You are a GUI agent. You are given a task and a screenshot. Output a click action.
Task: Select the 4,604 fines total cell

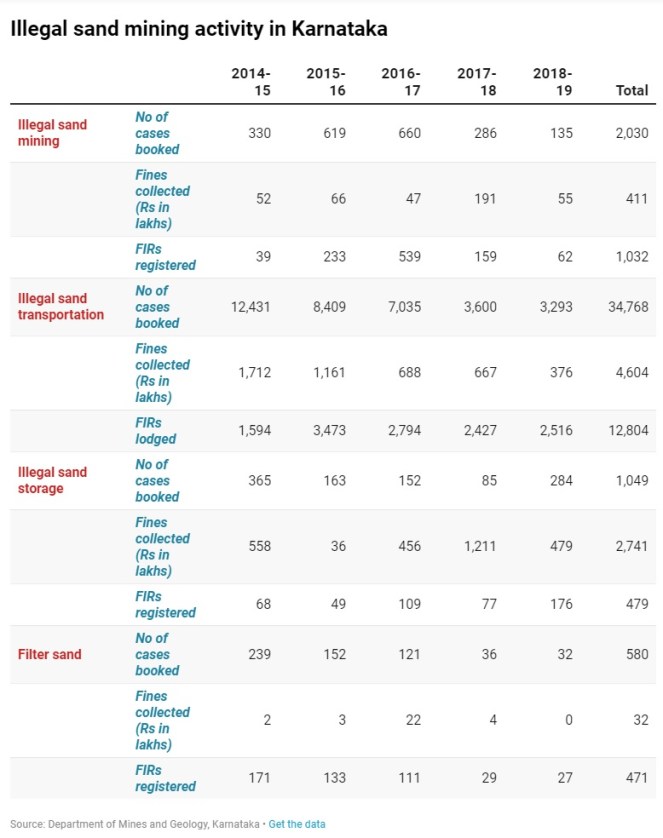631,373
